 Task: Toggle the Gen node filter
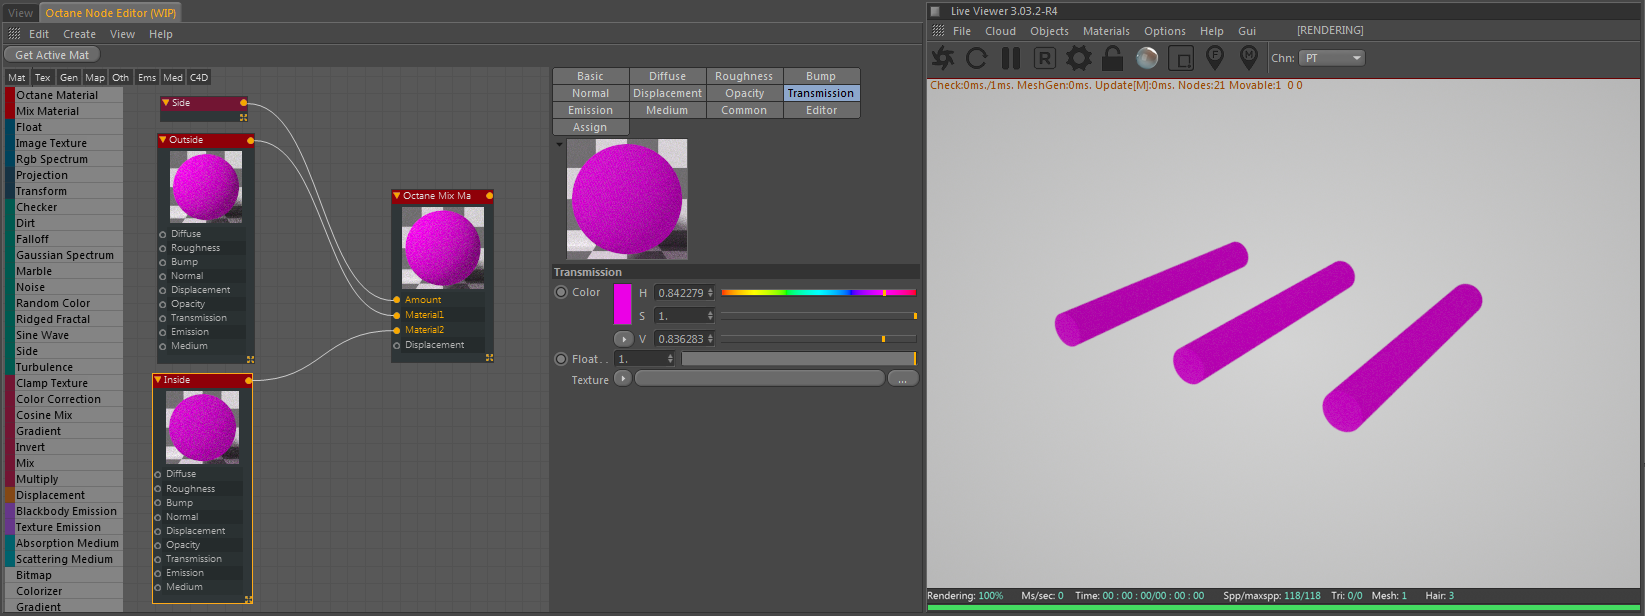tap(69, 77)
